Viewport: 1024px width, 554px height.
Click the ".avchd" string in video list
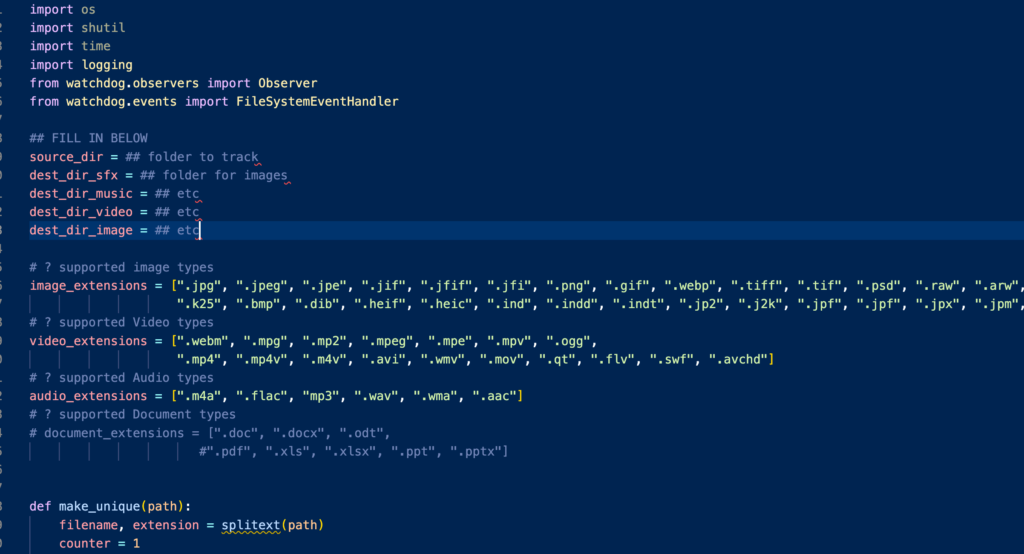click(738, 359)
